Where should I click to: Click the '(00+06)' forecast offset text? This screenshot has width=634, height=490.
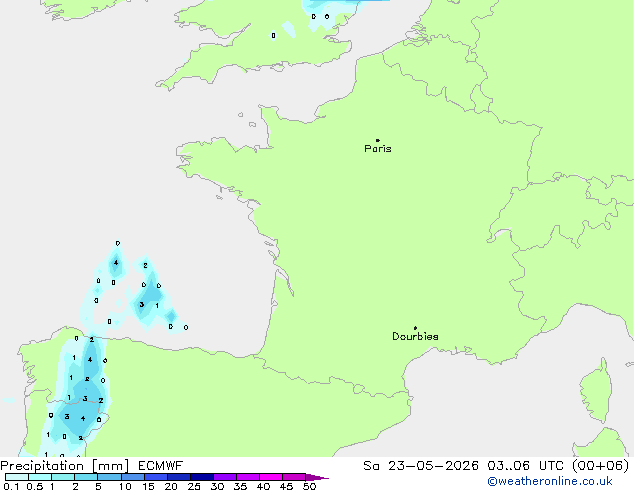point(600,466)
